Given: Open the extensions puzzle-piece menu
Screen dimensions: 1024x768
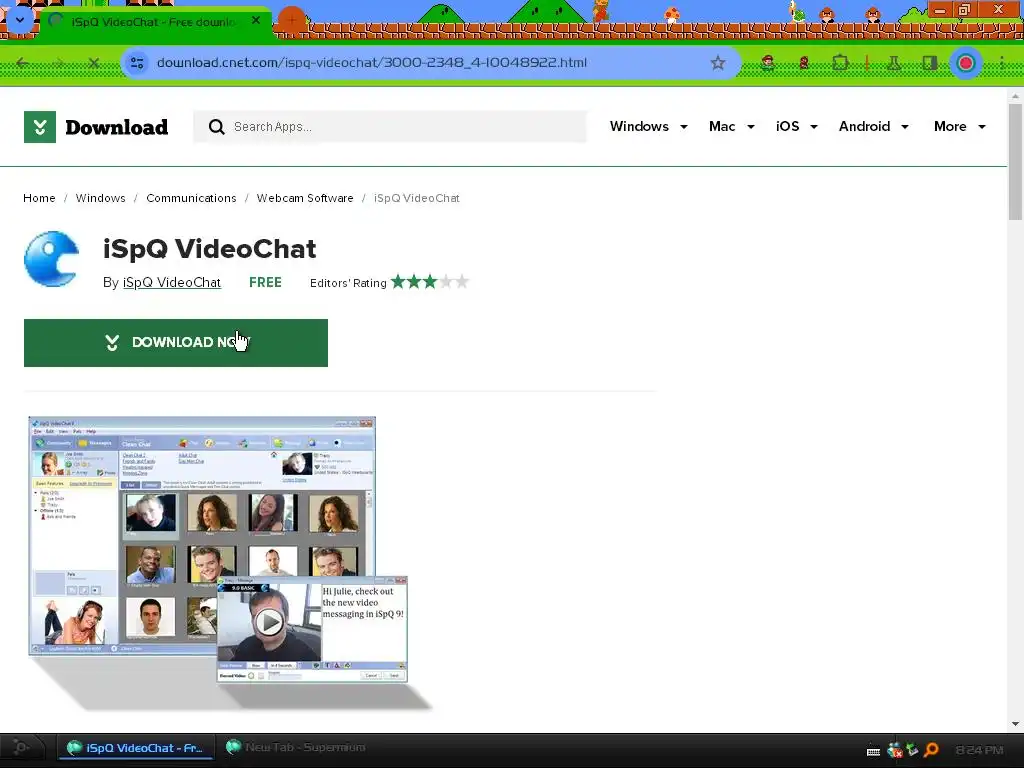Looking at the screenshot, I should pos(840,63).
